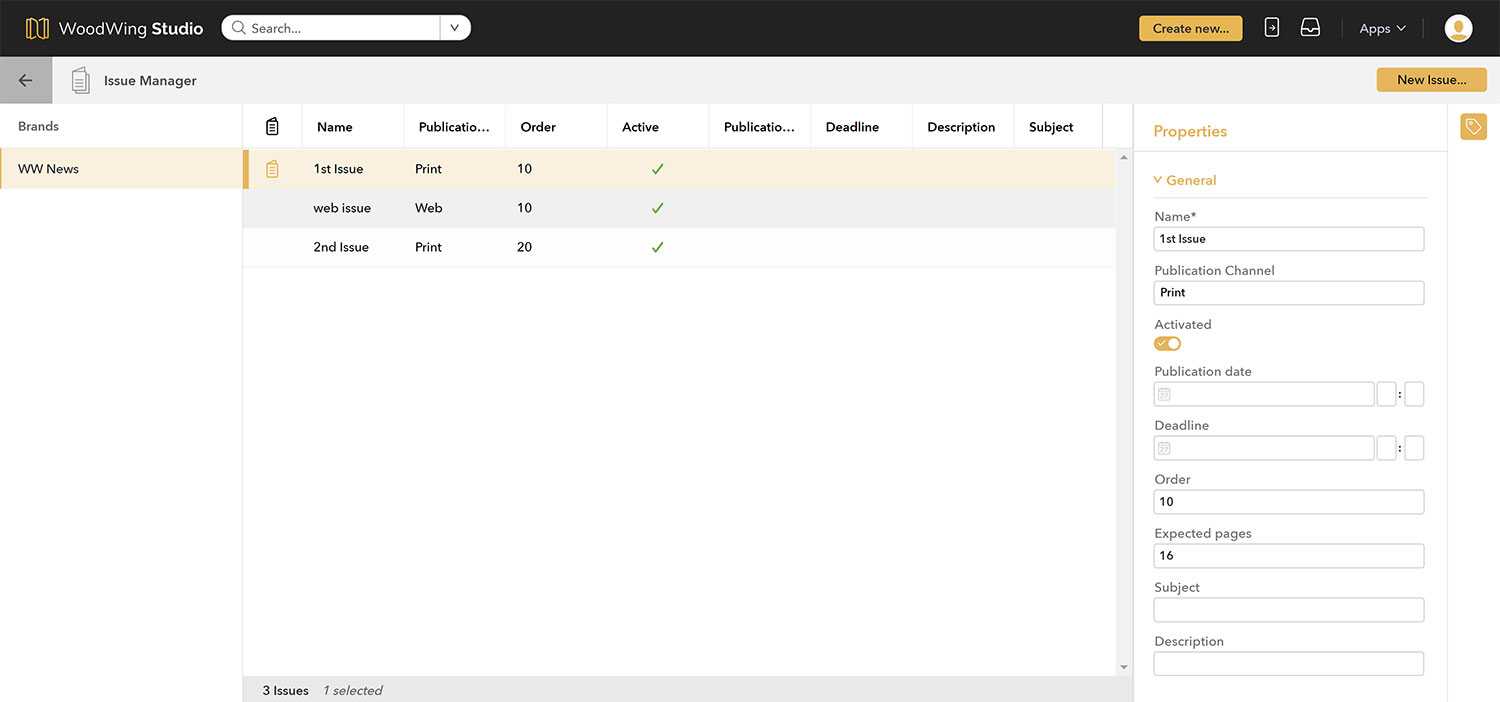Collapse the General properties section
The height and width of the screenshot is (702, 1500).
1185,181
